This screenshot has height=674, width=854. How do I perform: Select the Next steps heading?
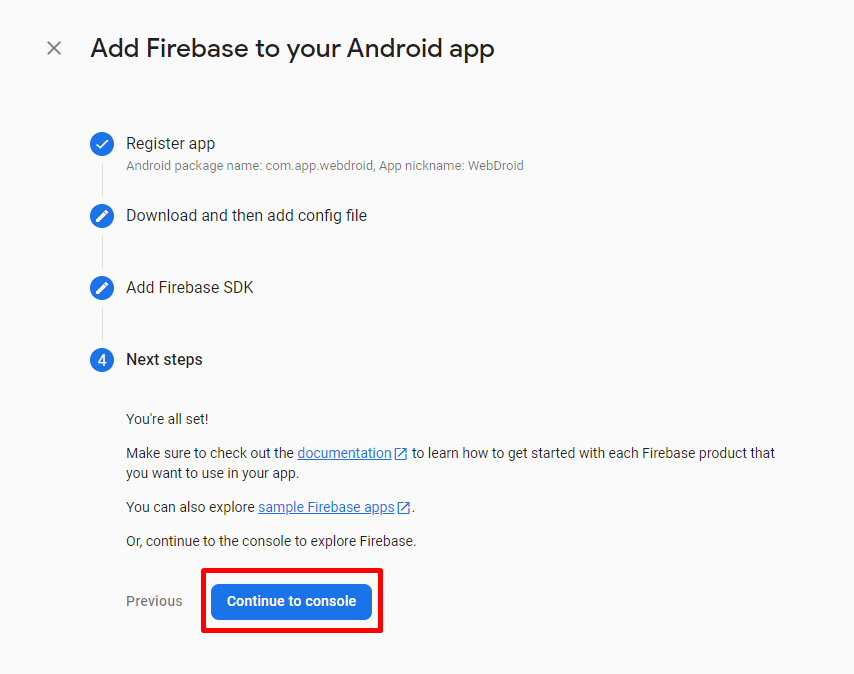164,359
